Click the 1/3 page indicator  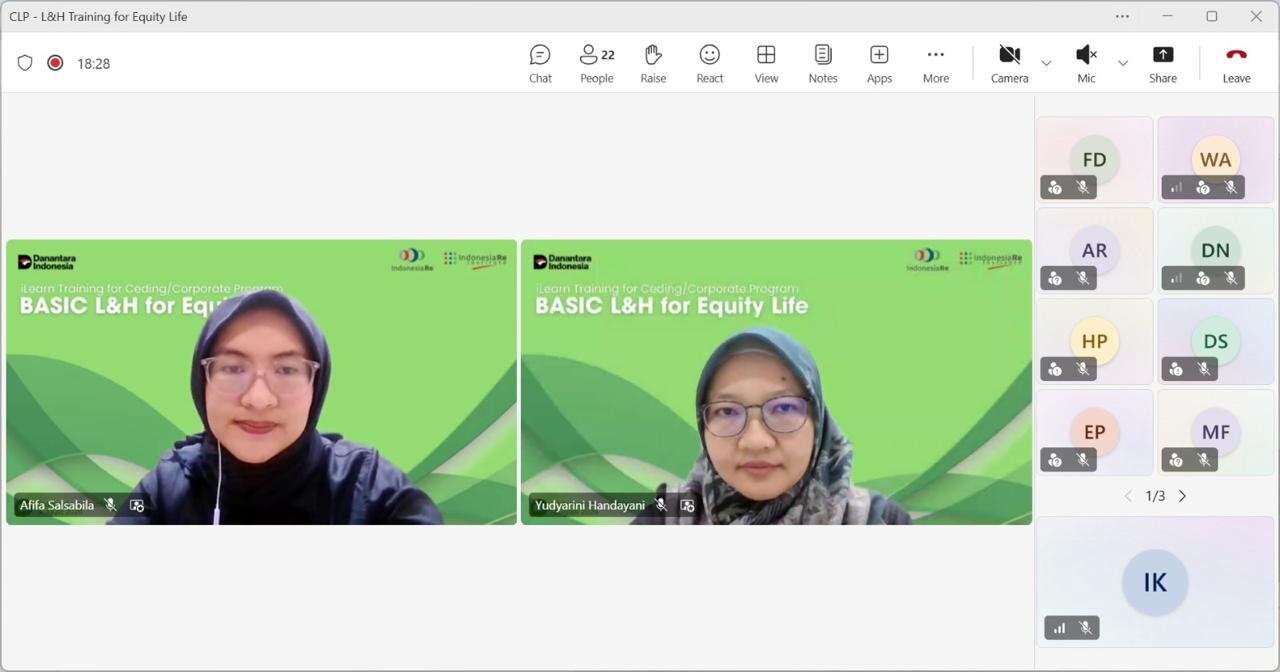click(x=1155, y=496)
